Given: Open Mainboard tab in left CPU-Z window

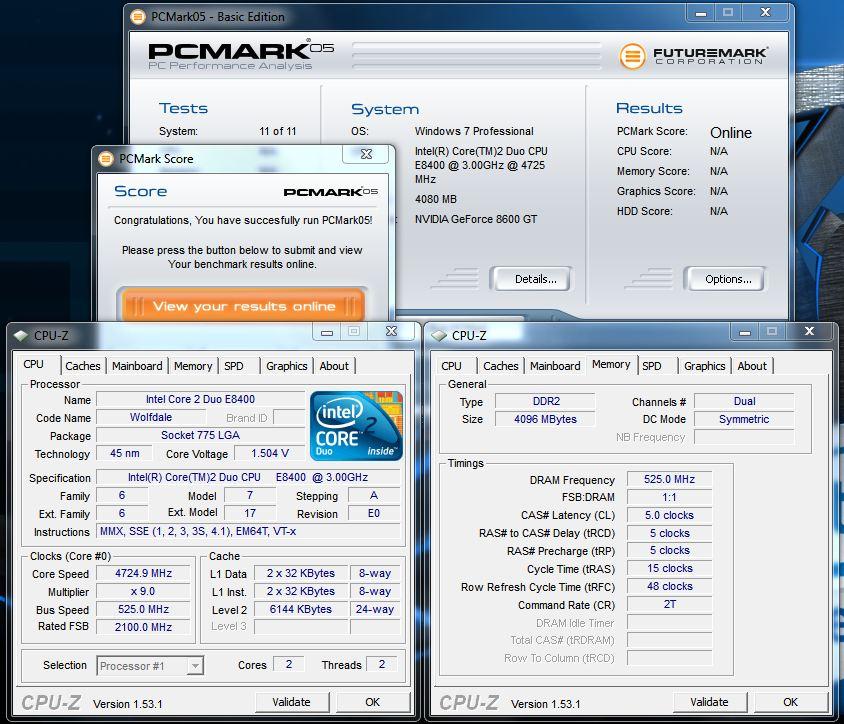Looking at the screenshot, I should point(137,366).
